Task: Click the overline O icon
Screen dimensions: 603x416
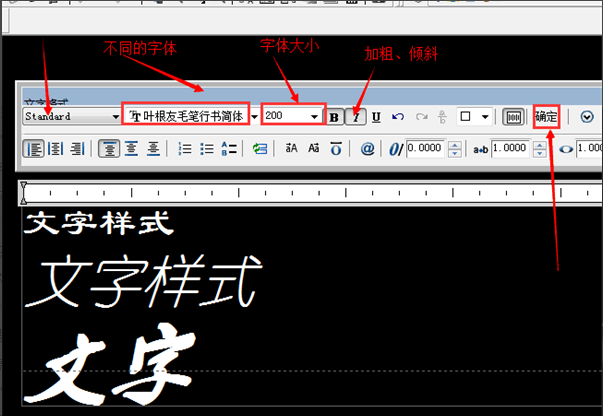Action: (336, 149)
